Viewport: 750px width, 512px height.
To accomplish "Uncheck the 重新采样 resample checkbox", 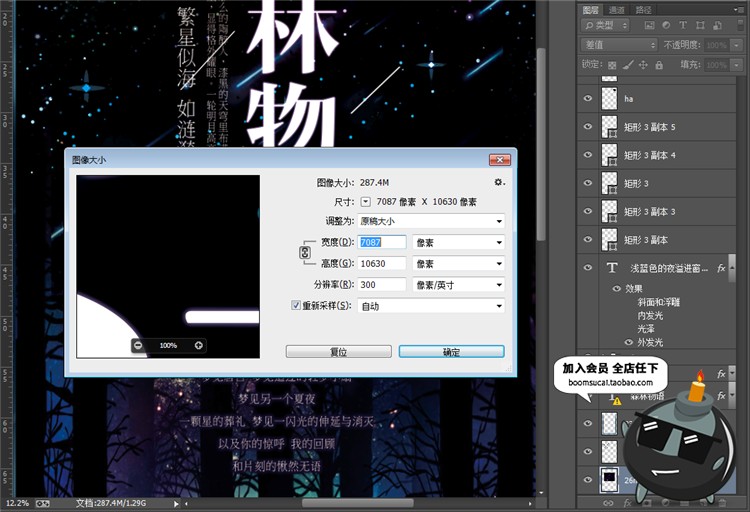I will pos(296,305).
